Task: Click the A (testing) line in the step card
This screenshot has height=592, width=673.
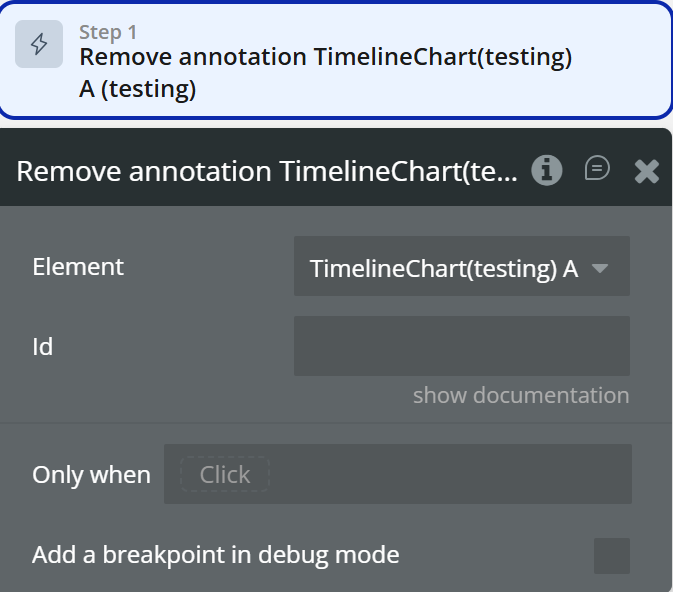Action: pyautogui.click(x=137, y=89)
